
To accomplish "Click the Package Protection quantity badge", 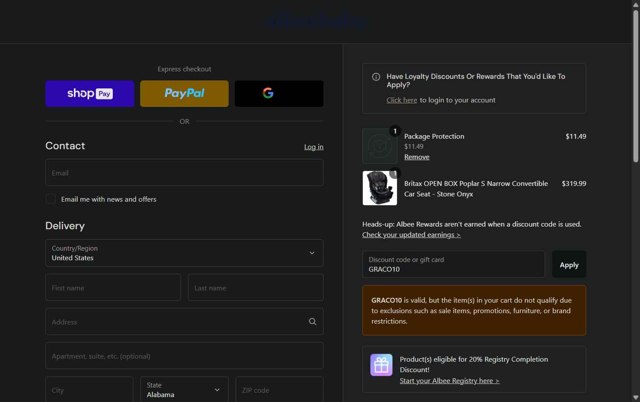I will (x=395, y=131).
